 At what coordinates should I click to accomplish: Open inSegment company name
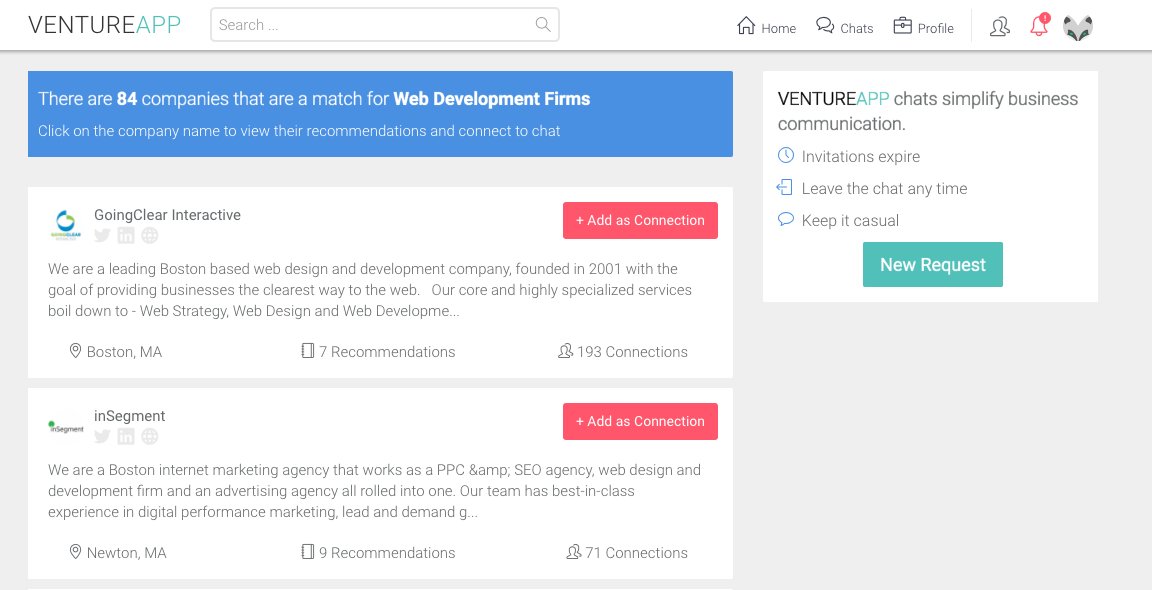(x=129, y=416)
